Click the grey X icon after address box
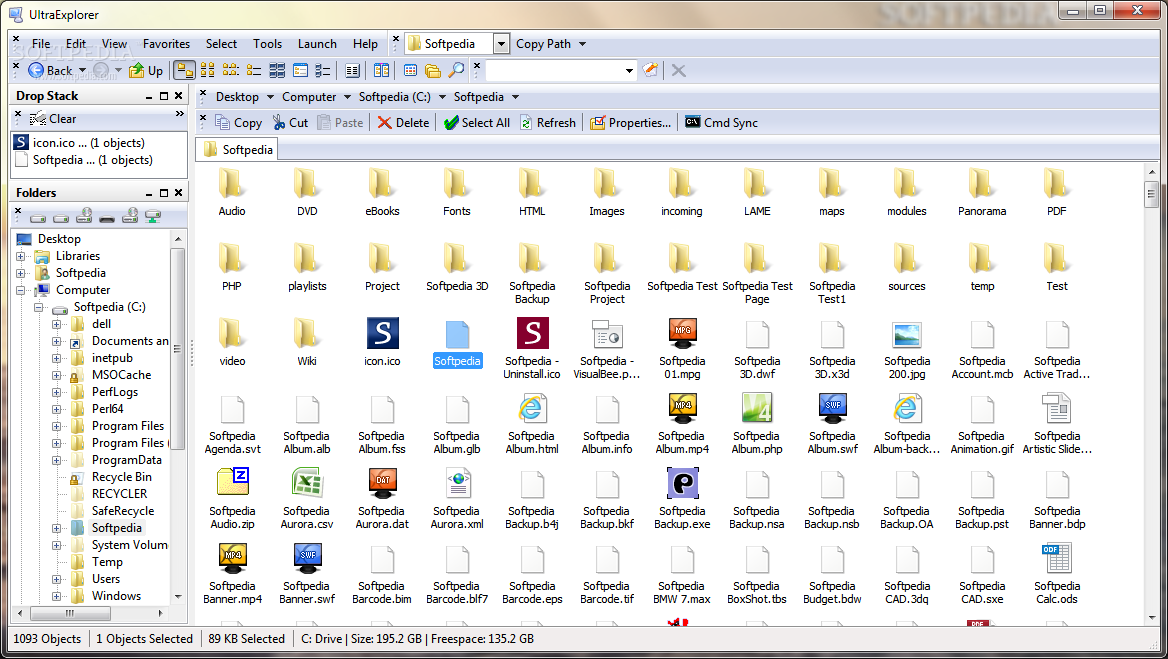Screen dimensions: 1168x659 pyautogui.click(x=679, y=71)
